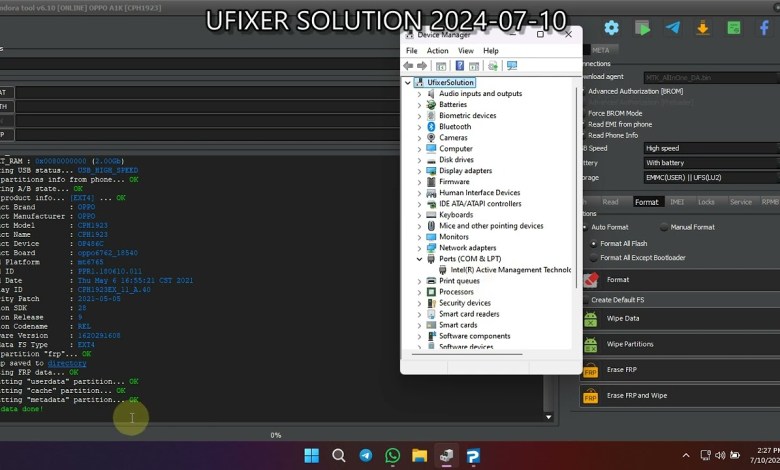The width and height of the screenshot is (780, 470).
Task: Open the Telegram icon in Pandora header
Action: click(x=673, y=27)
